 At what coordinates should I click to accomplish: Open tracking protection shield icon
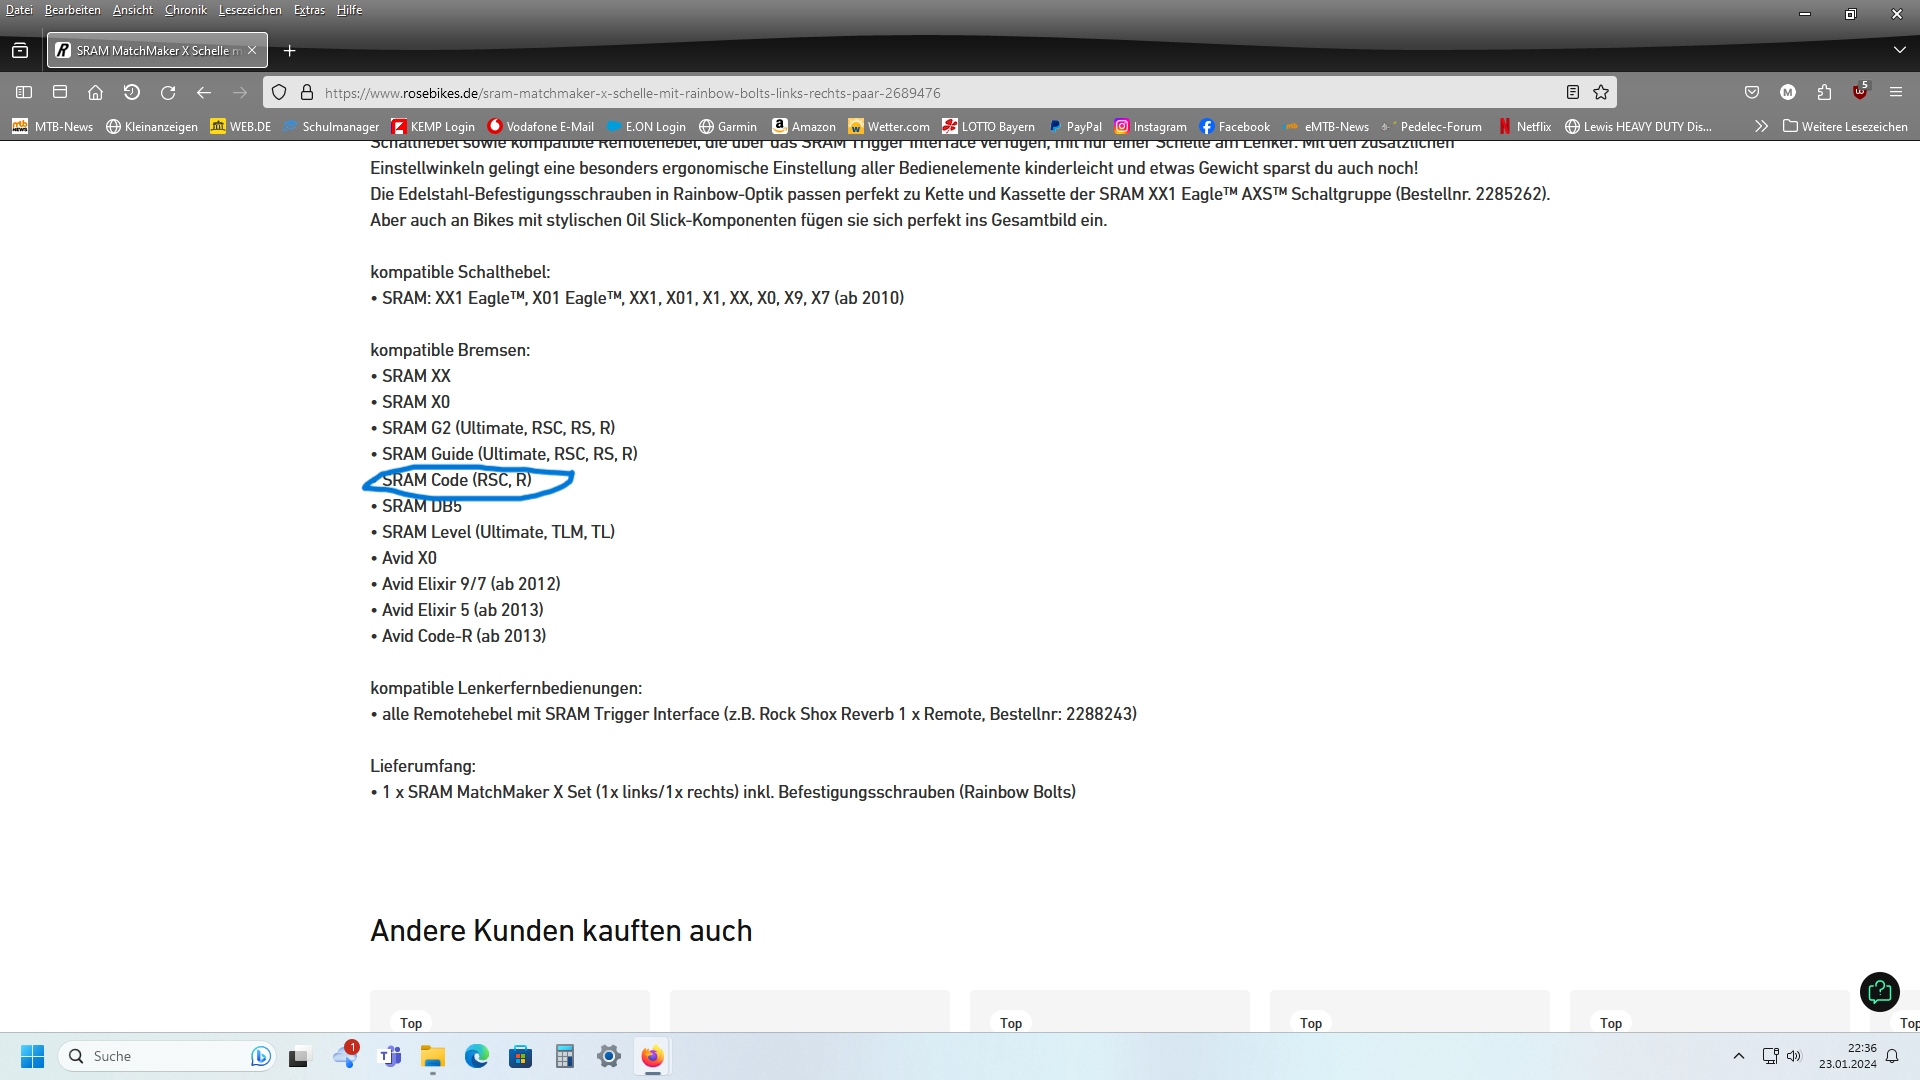pyautogui.click(x=279, y=92)
